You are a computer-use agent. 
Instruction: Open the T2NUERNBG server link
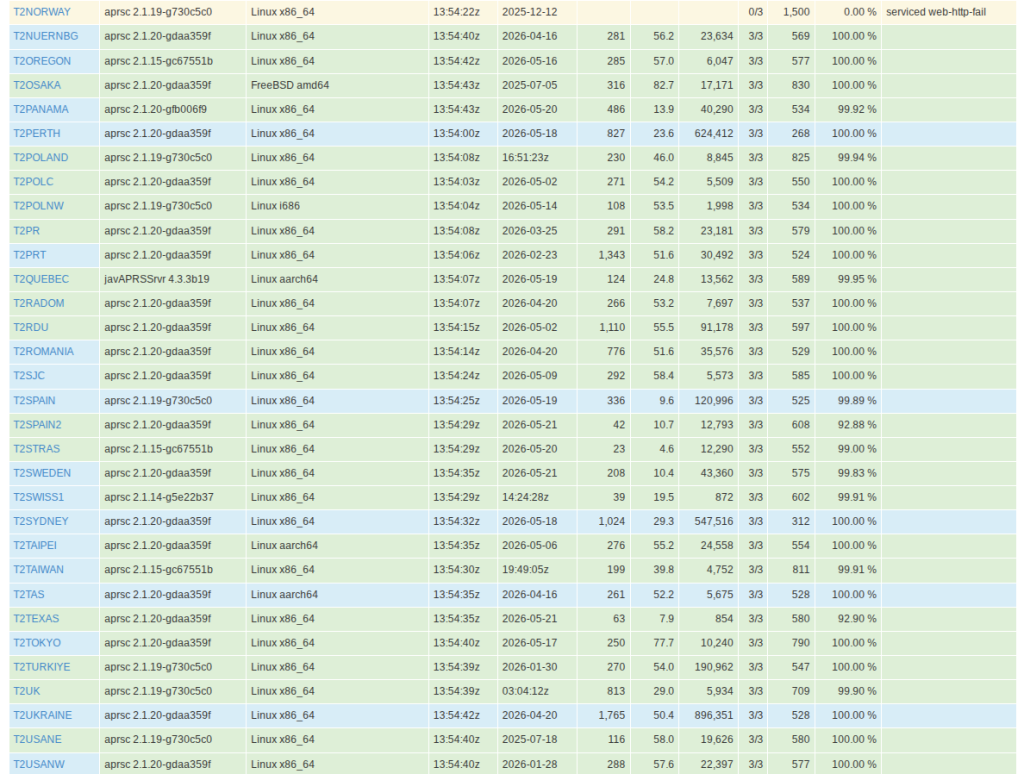pyautogui.click(x=46, y=36)
